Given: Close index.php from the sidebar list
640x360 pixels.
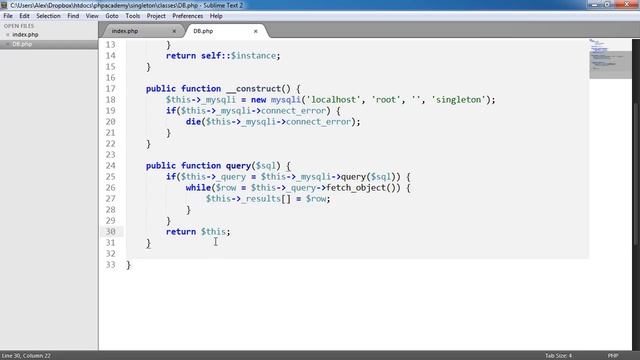Looking at the screenshot, I should (x=7, y=35).
